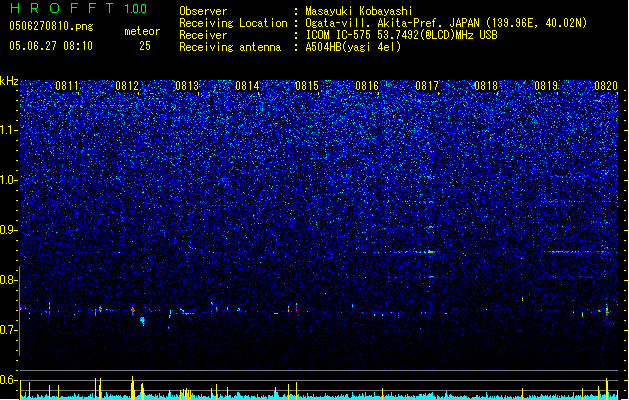Click the 0.6 kHz axis label
The width and height of the screenshot is (629, 400).
click(9, 380)
